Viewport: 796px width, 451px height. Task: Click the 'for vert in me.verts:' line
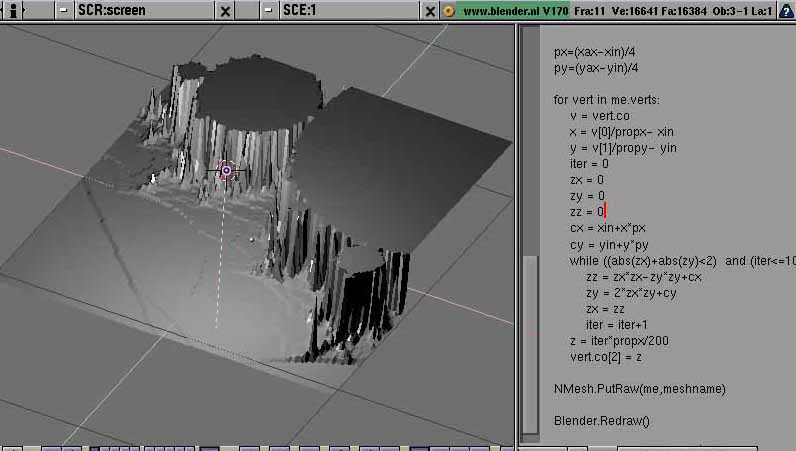click(606, 100)
